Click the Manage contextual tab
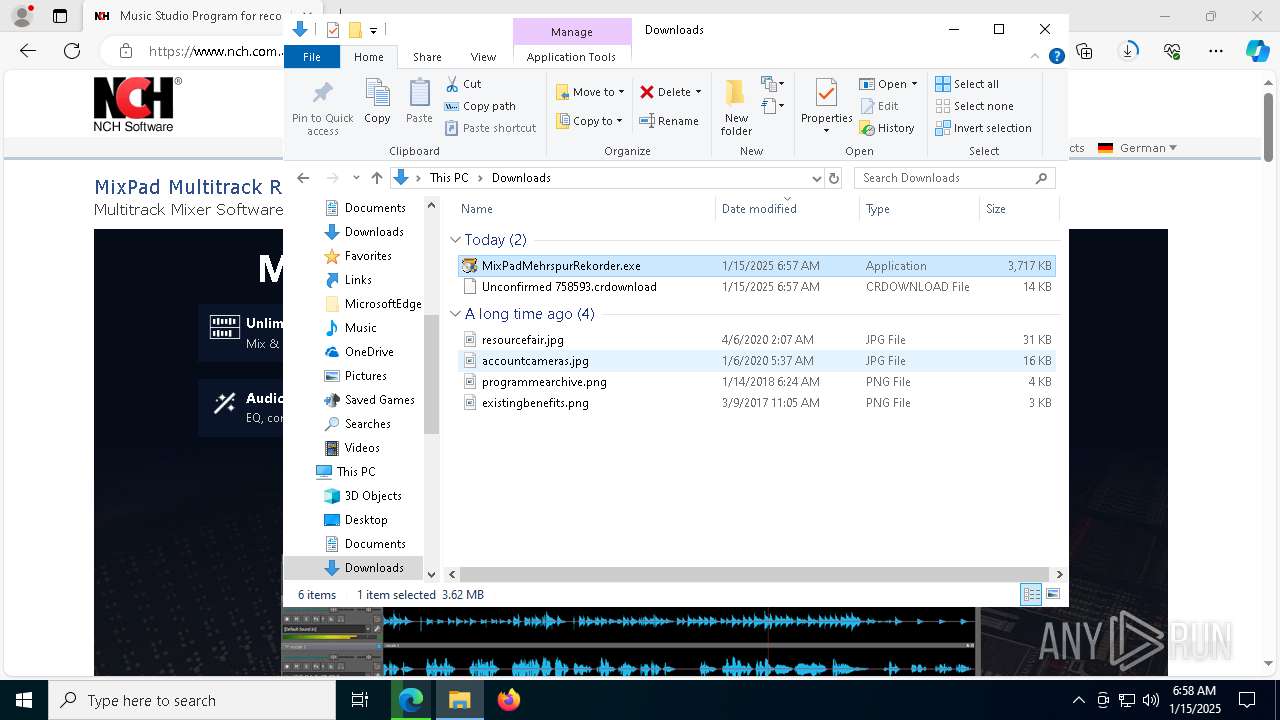The width and height of the screenshot is (1280, 720). [x=572, y=32]
